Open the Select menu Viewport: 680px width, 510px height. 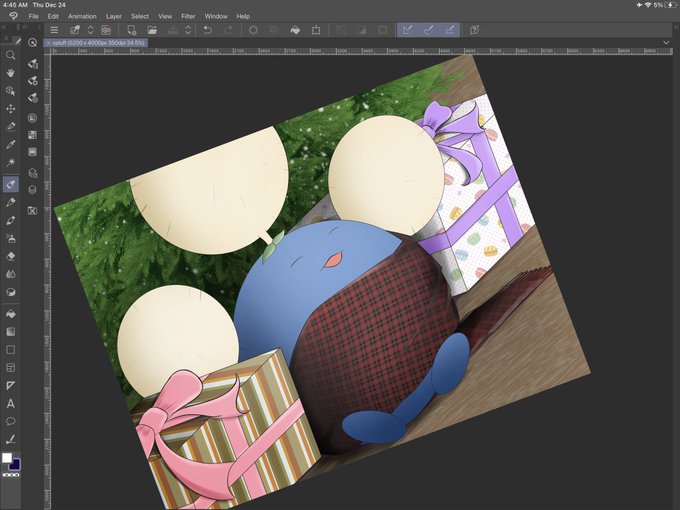(x=140, y=16)
